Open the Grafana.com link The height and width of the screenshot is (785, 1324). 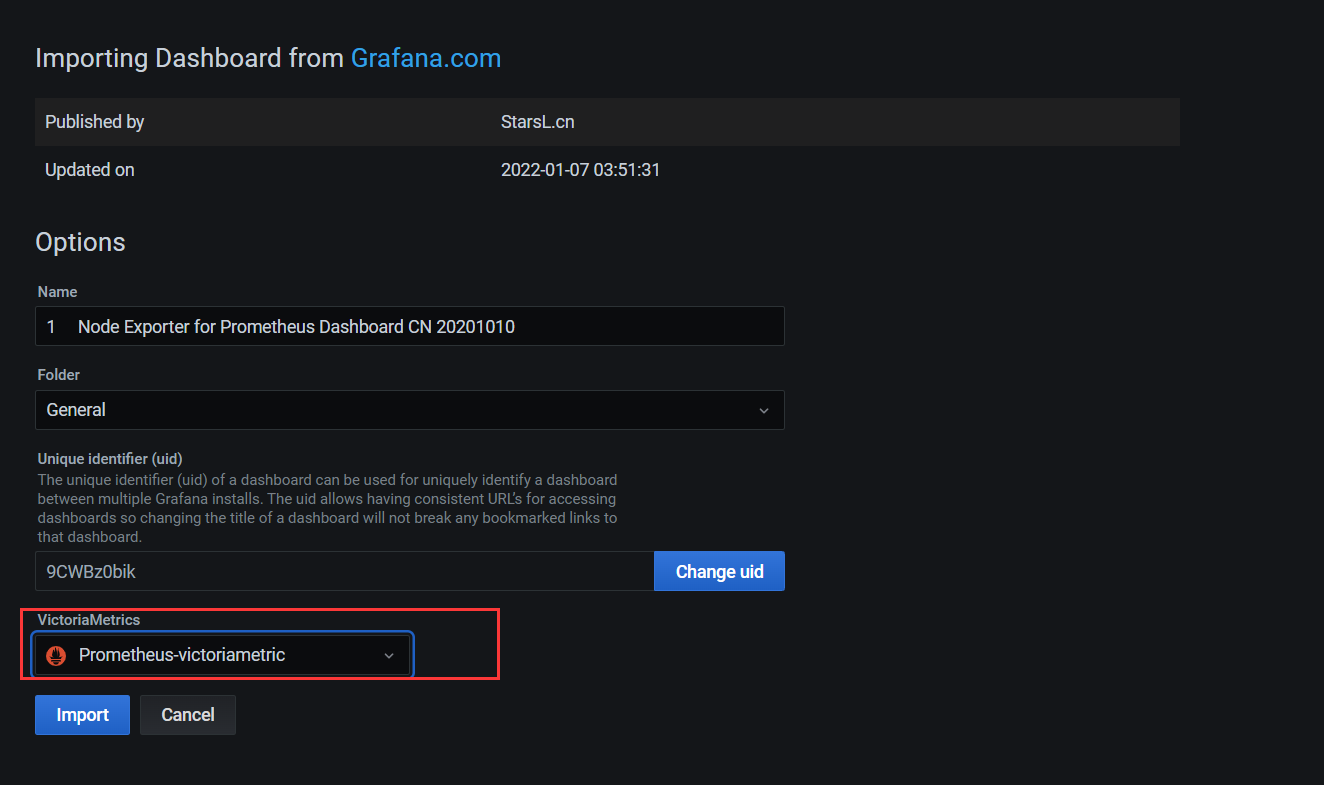[426, 58]
